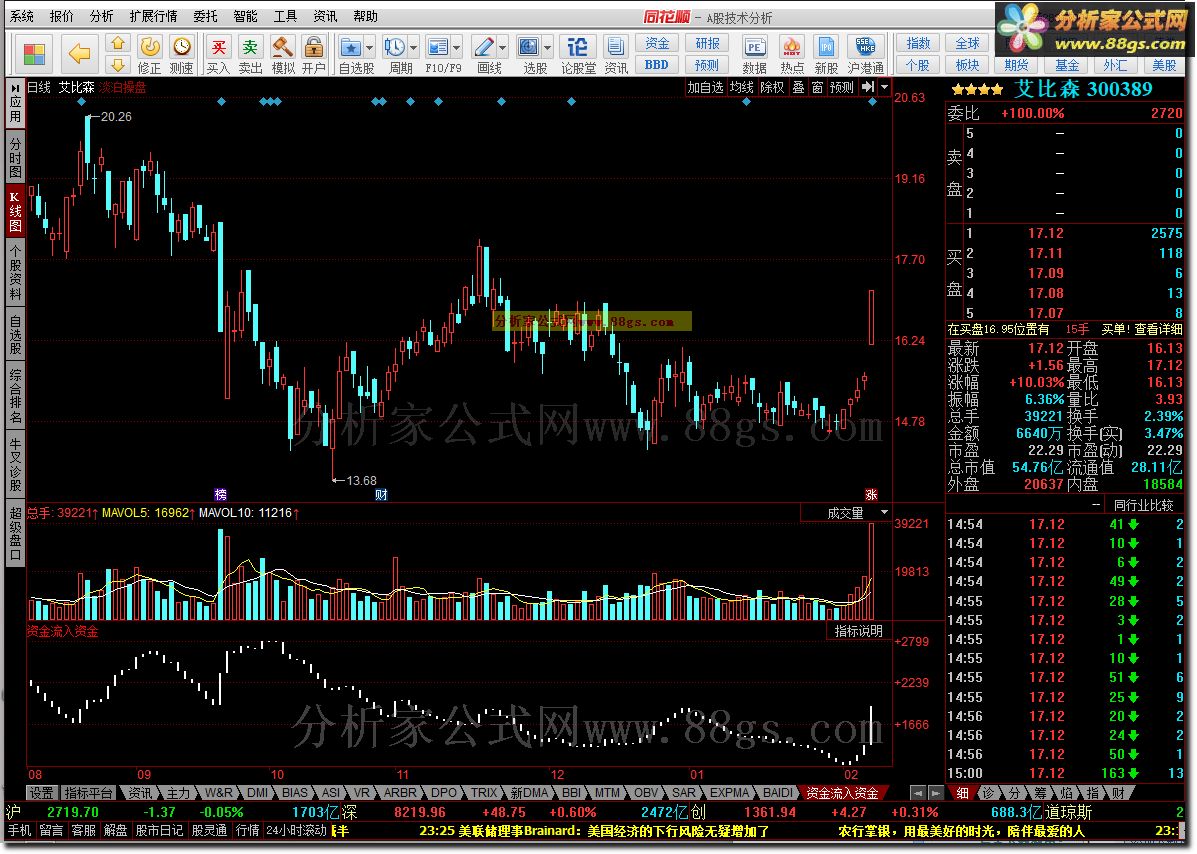
Task: Click the red 买入 buy icon
Action: point(218,47)
